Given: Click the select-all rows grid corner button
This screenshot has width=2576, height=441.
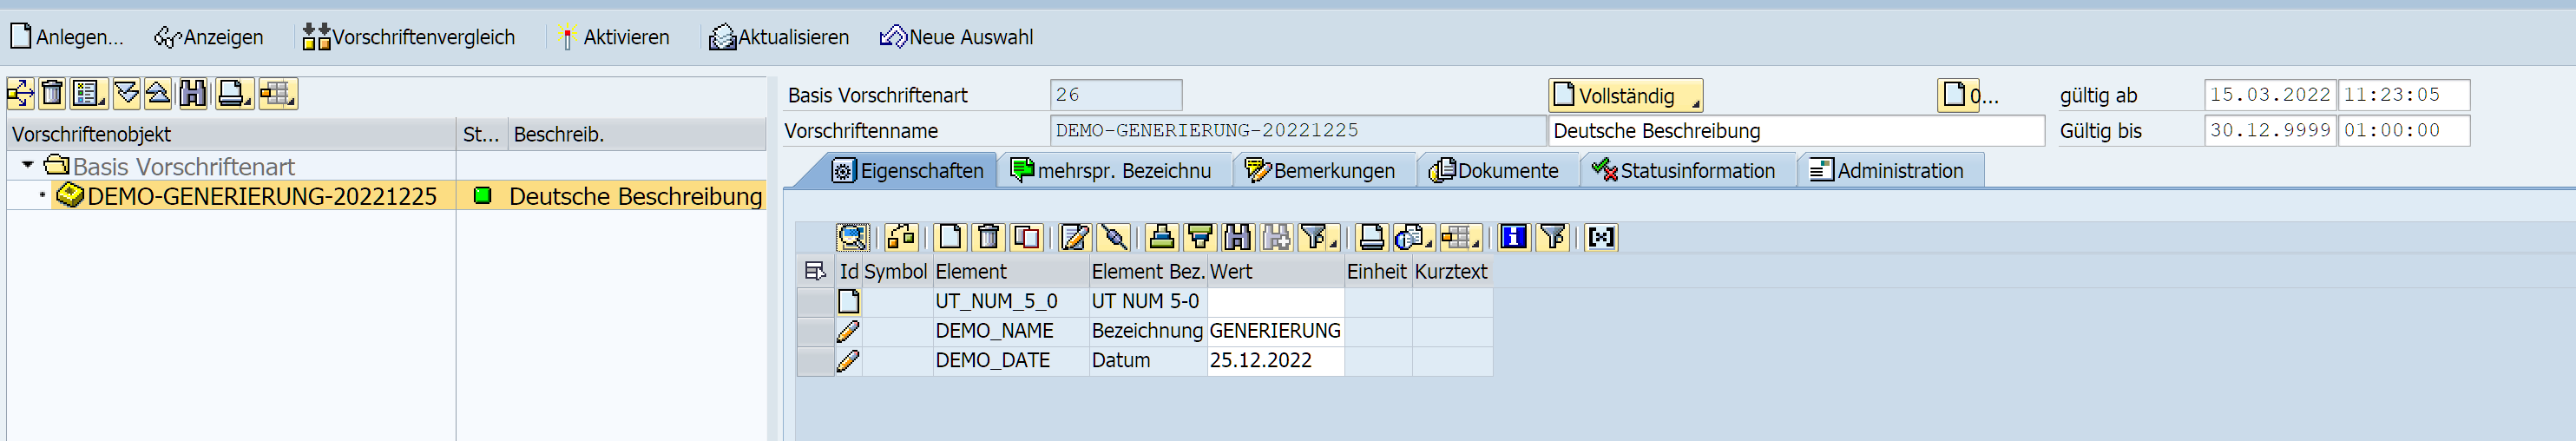Looking at the screenshot, I should point(815,271).
